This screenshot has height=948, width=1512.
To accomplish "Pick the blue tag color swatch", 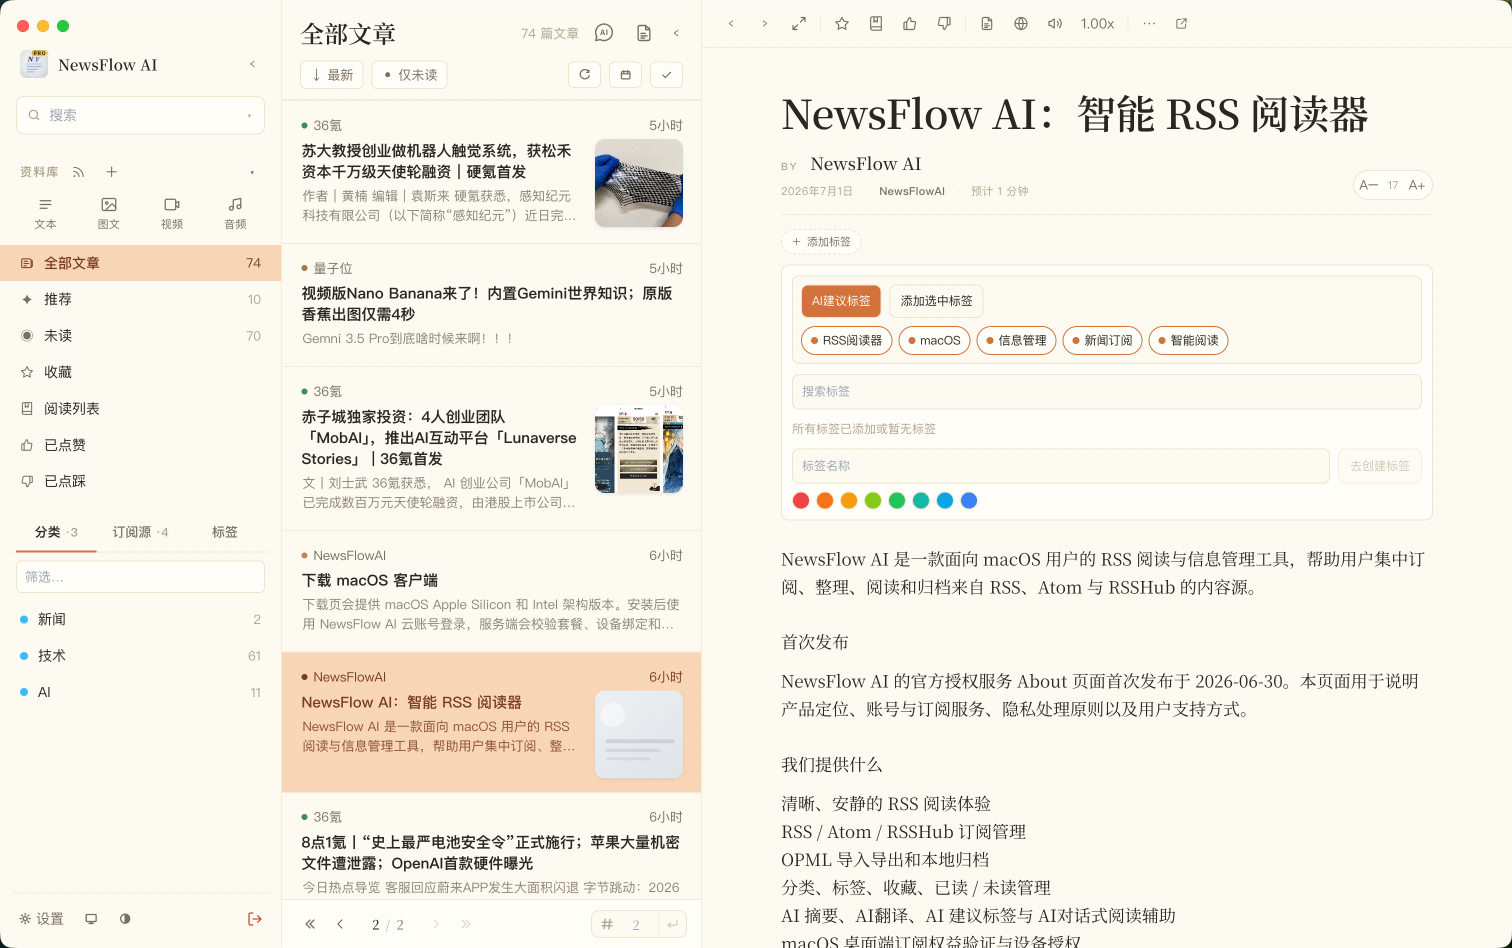I will tap(969, 501).
